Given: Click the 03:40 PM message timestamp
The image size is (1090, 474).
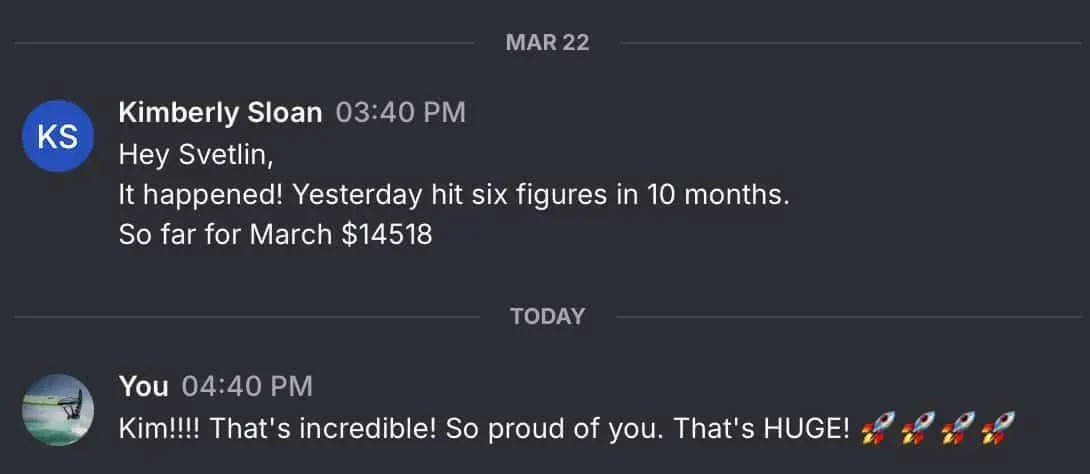Looking at the screenshot, I should 400,113.
